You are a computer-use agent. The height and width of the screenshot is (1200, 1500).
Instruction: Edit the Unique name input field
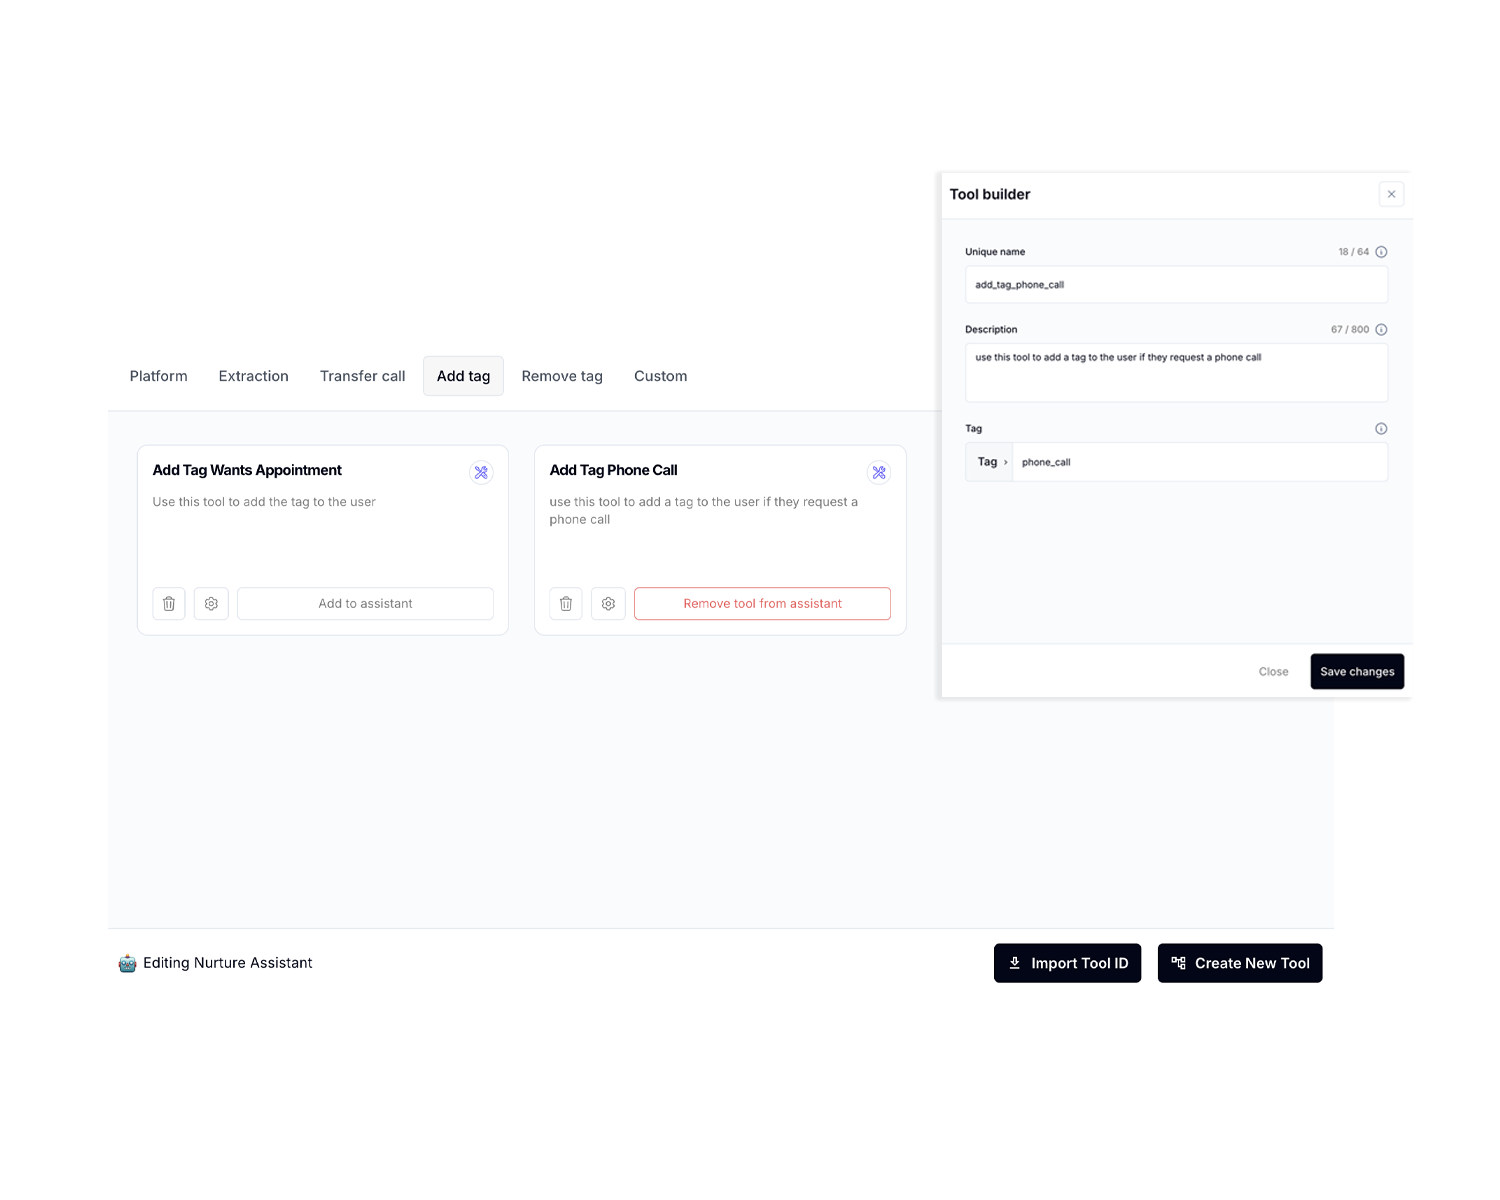1176,285
